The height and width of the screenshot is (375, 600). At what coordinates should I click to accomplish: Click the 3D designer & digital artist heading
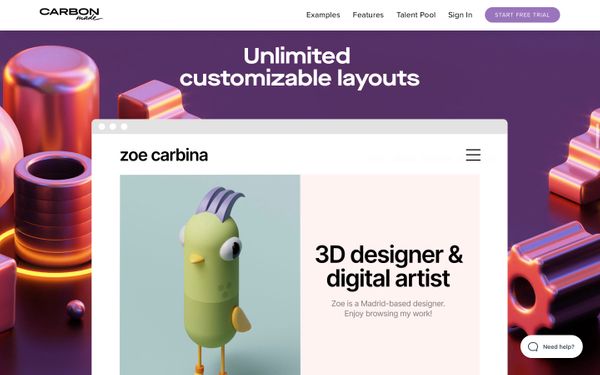click(389, 266)
